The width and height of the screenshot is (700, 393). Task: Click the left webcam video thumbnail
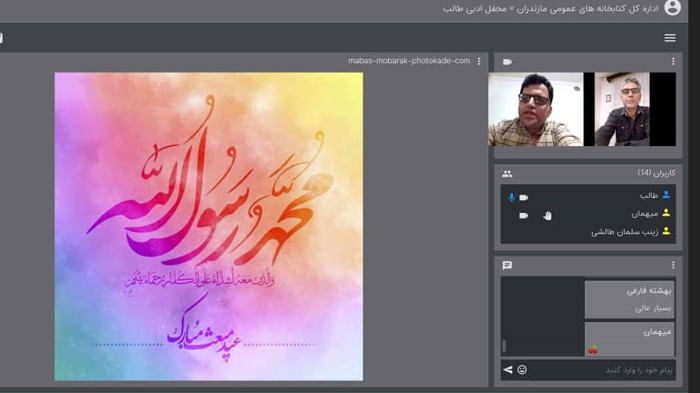tap(536, 109)
